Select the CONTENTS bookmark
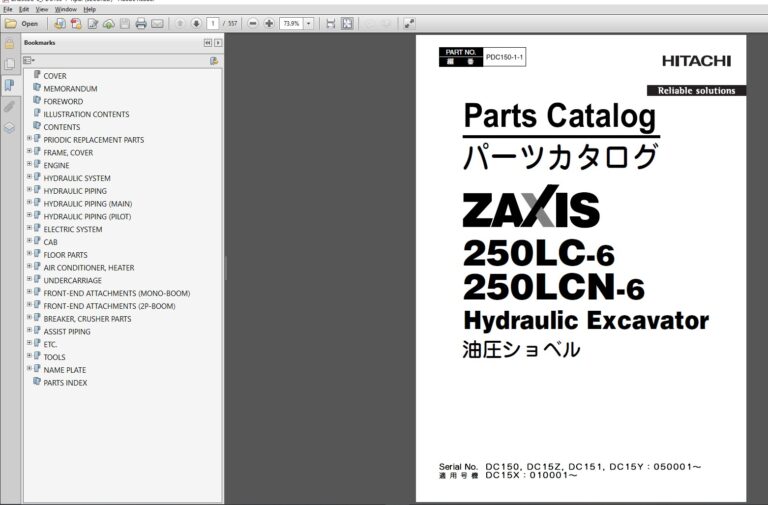Viewport: 768px width, 505px height. [x=62, y=127]
